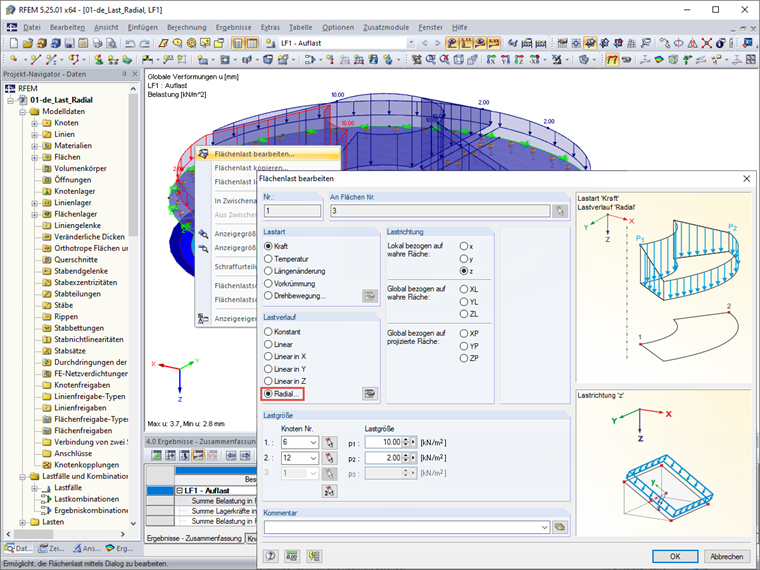Select the Konstant load distribution option

coord(268,331)
